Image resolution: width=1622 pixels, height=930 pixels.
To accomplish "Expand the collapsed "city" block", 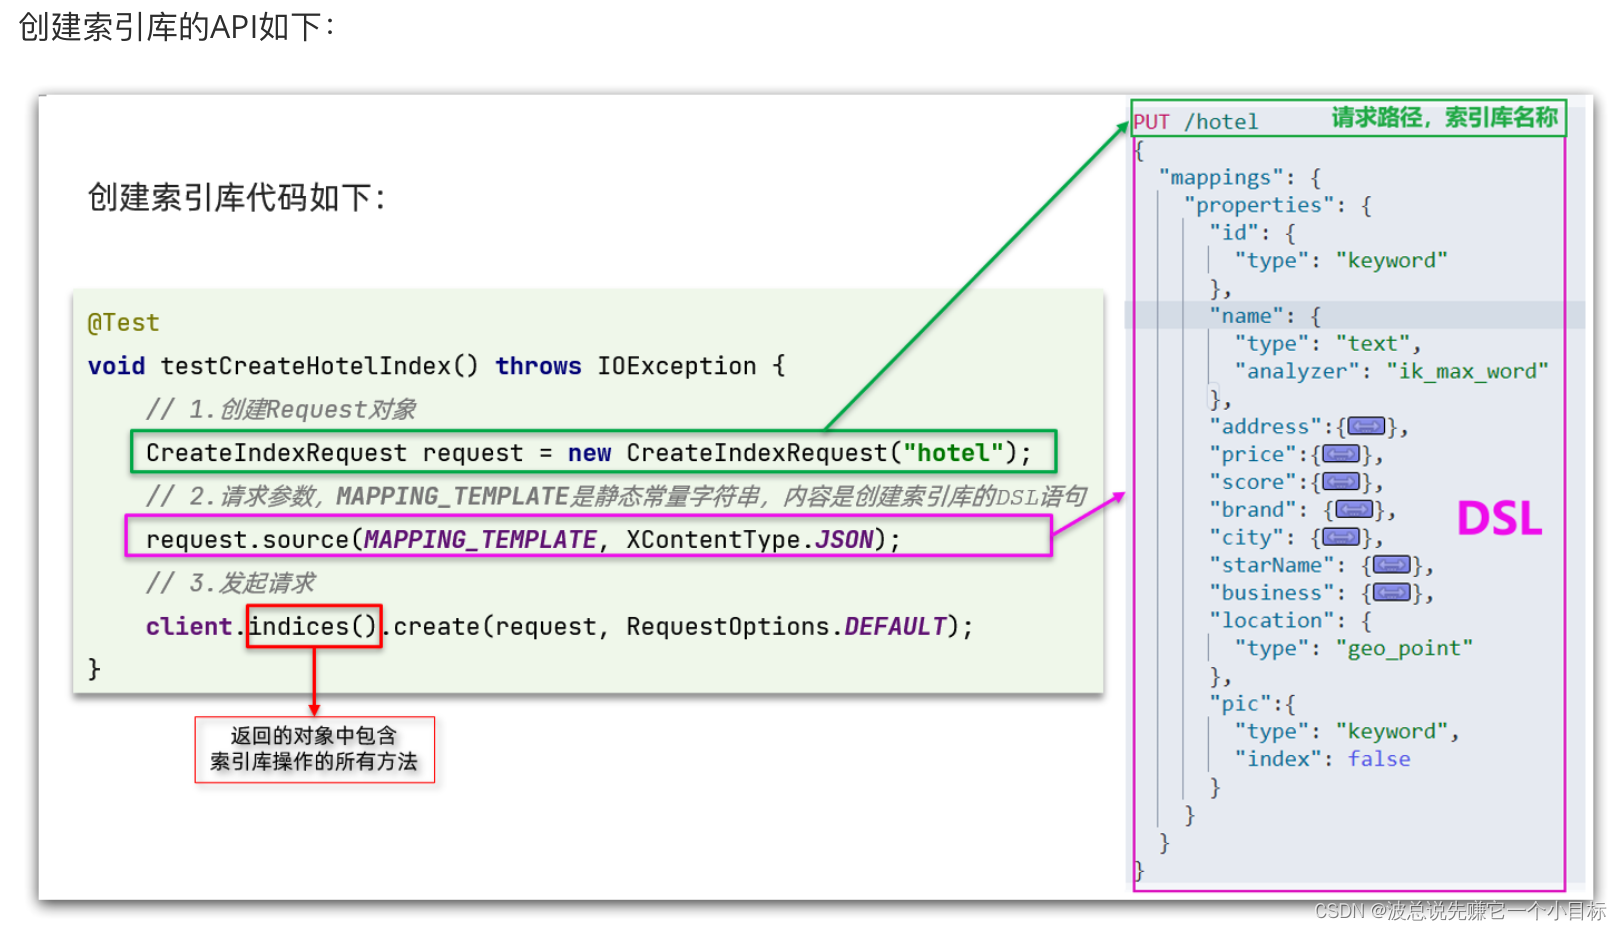I will click(x=1341, y=538).
